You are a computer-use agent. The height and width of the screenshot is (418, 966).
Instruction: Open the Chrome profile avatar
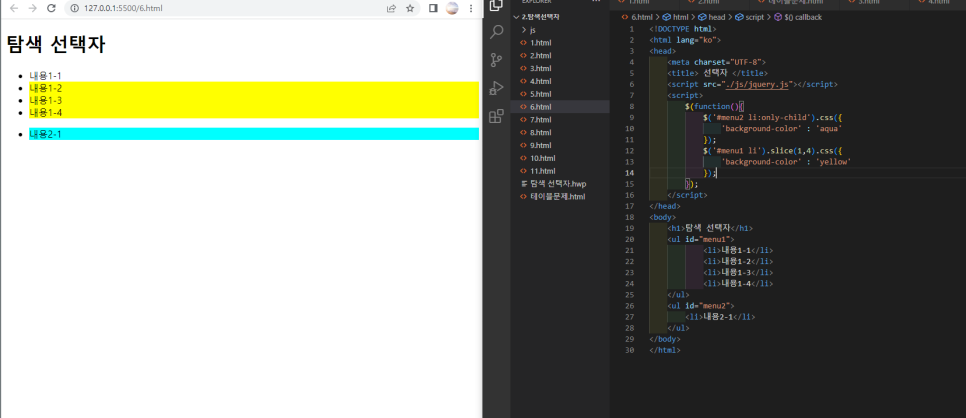click(x=452, y=9)
